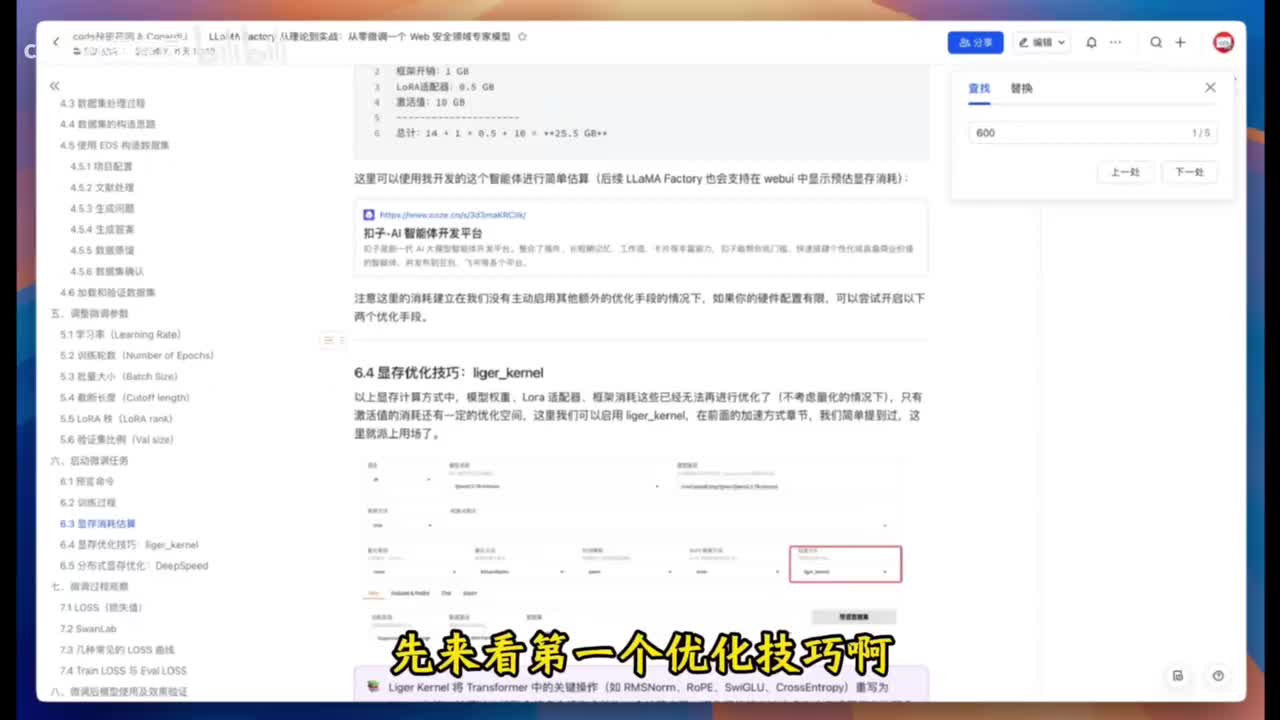This screenshot has width=1280, height=720.
Task: Jump to outline 7.4 Train LOSS 与 Eval LOSS
Action: point(122,670)
